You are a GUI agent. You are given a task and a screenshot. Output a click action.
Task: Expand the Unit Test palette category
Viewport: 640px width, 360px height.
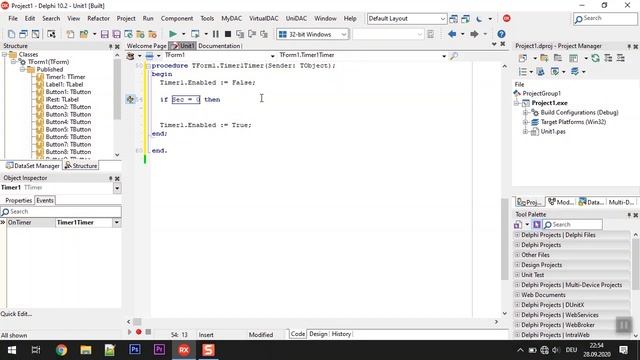coord(517,275)
